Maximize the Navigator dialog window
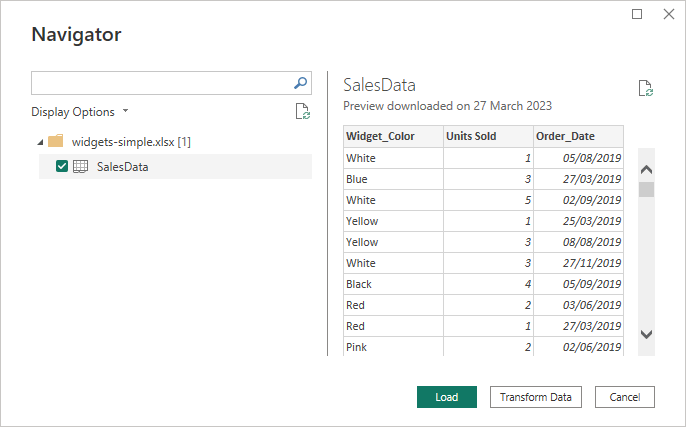The height and width of the screenshot is (427, 686). pyautogui.click(x=638, y=14)
